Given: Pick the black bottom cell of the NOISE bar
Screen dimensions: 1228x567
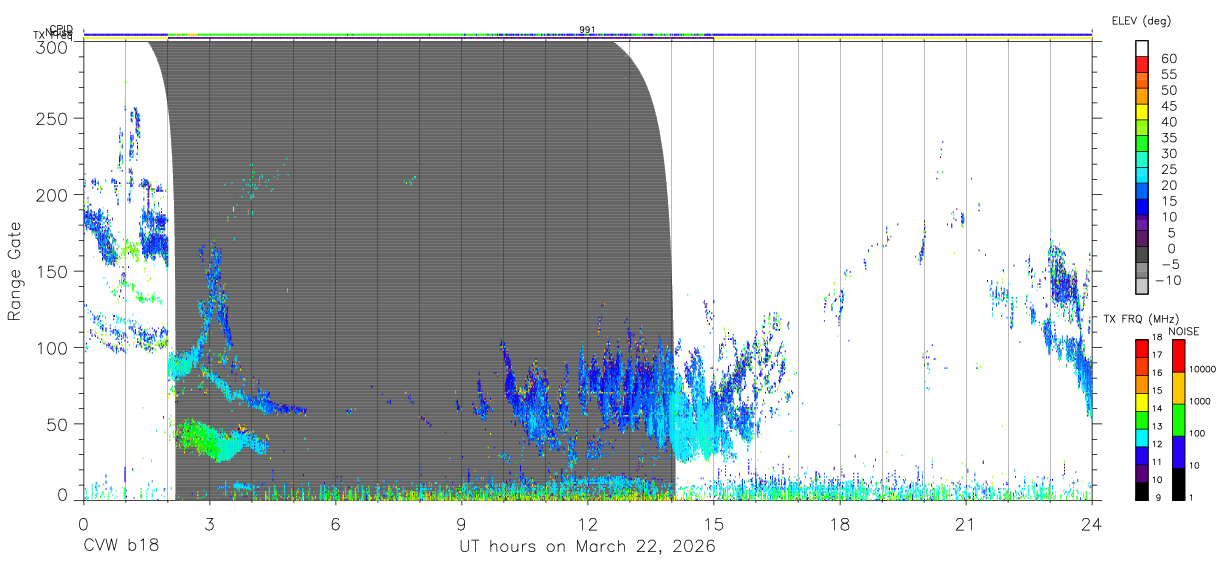Looking at the screenshot, I should 1177,482.
